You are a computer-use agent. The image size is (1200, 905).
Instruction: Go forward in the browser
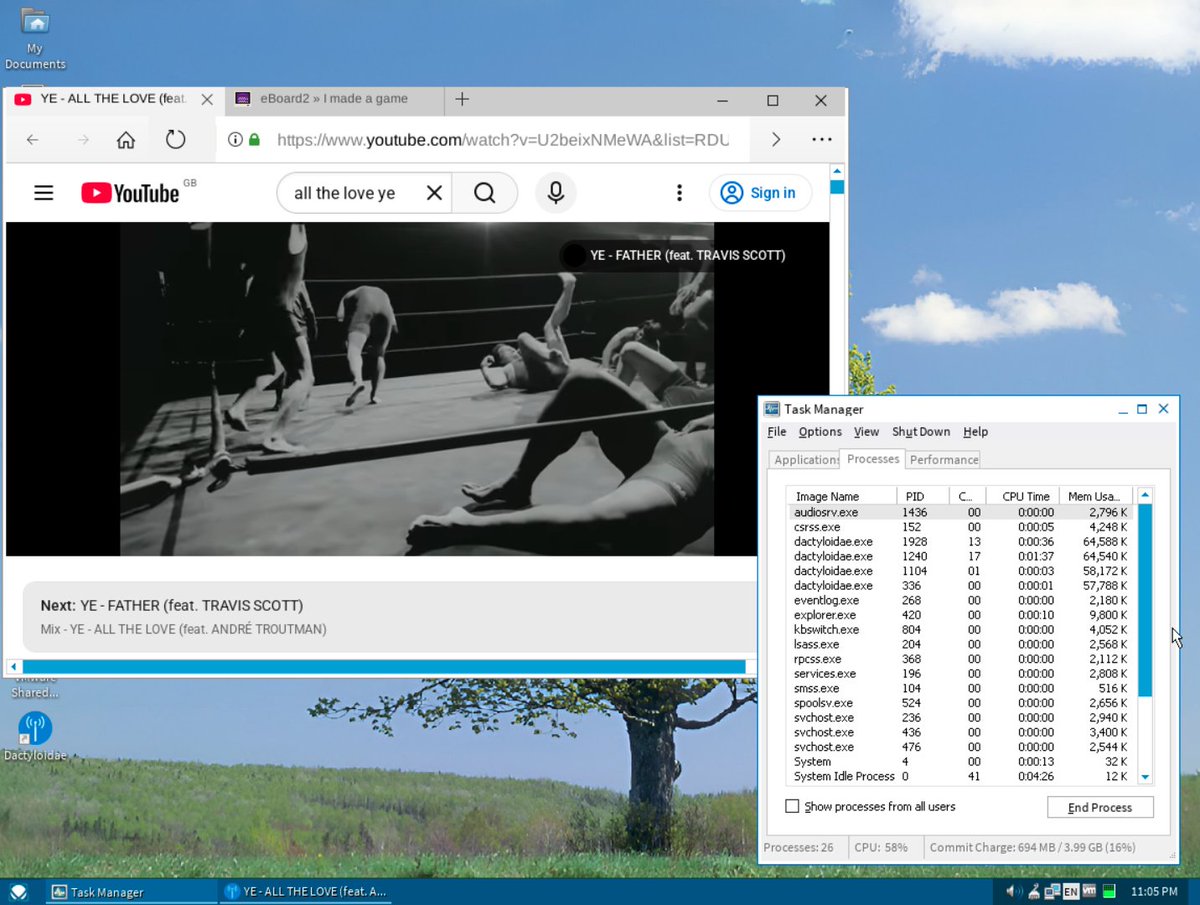(x=83, y=140)
